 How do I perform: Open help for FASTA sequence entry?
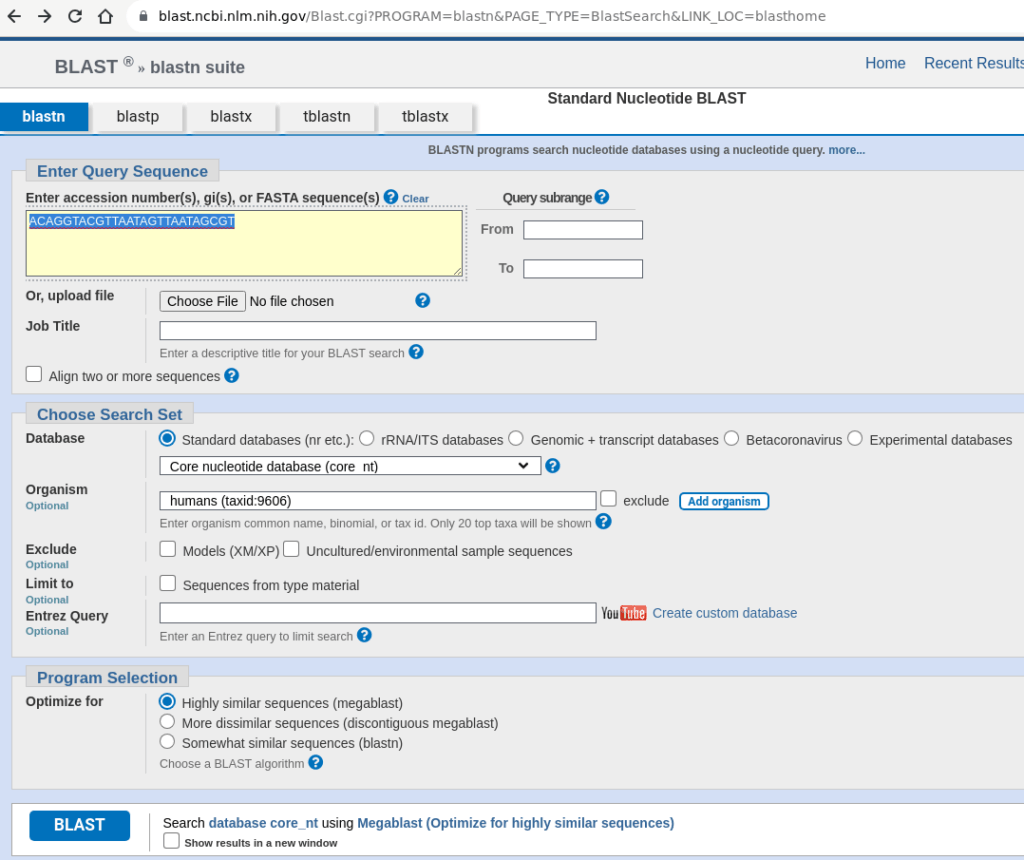pyautogui.click(x=391, y=197)
